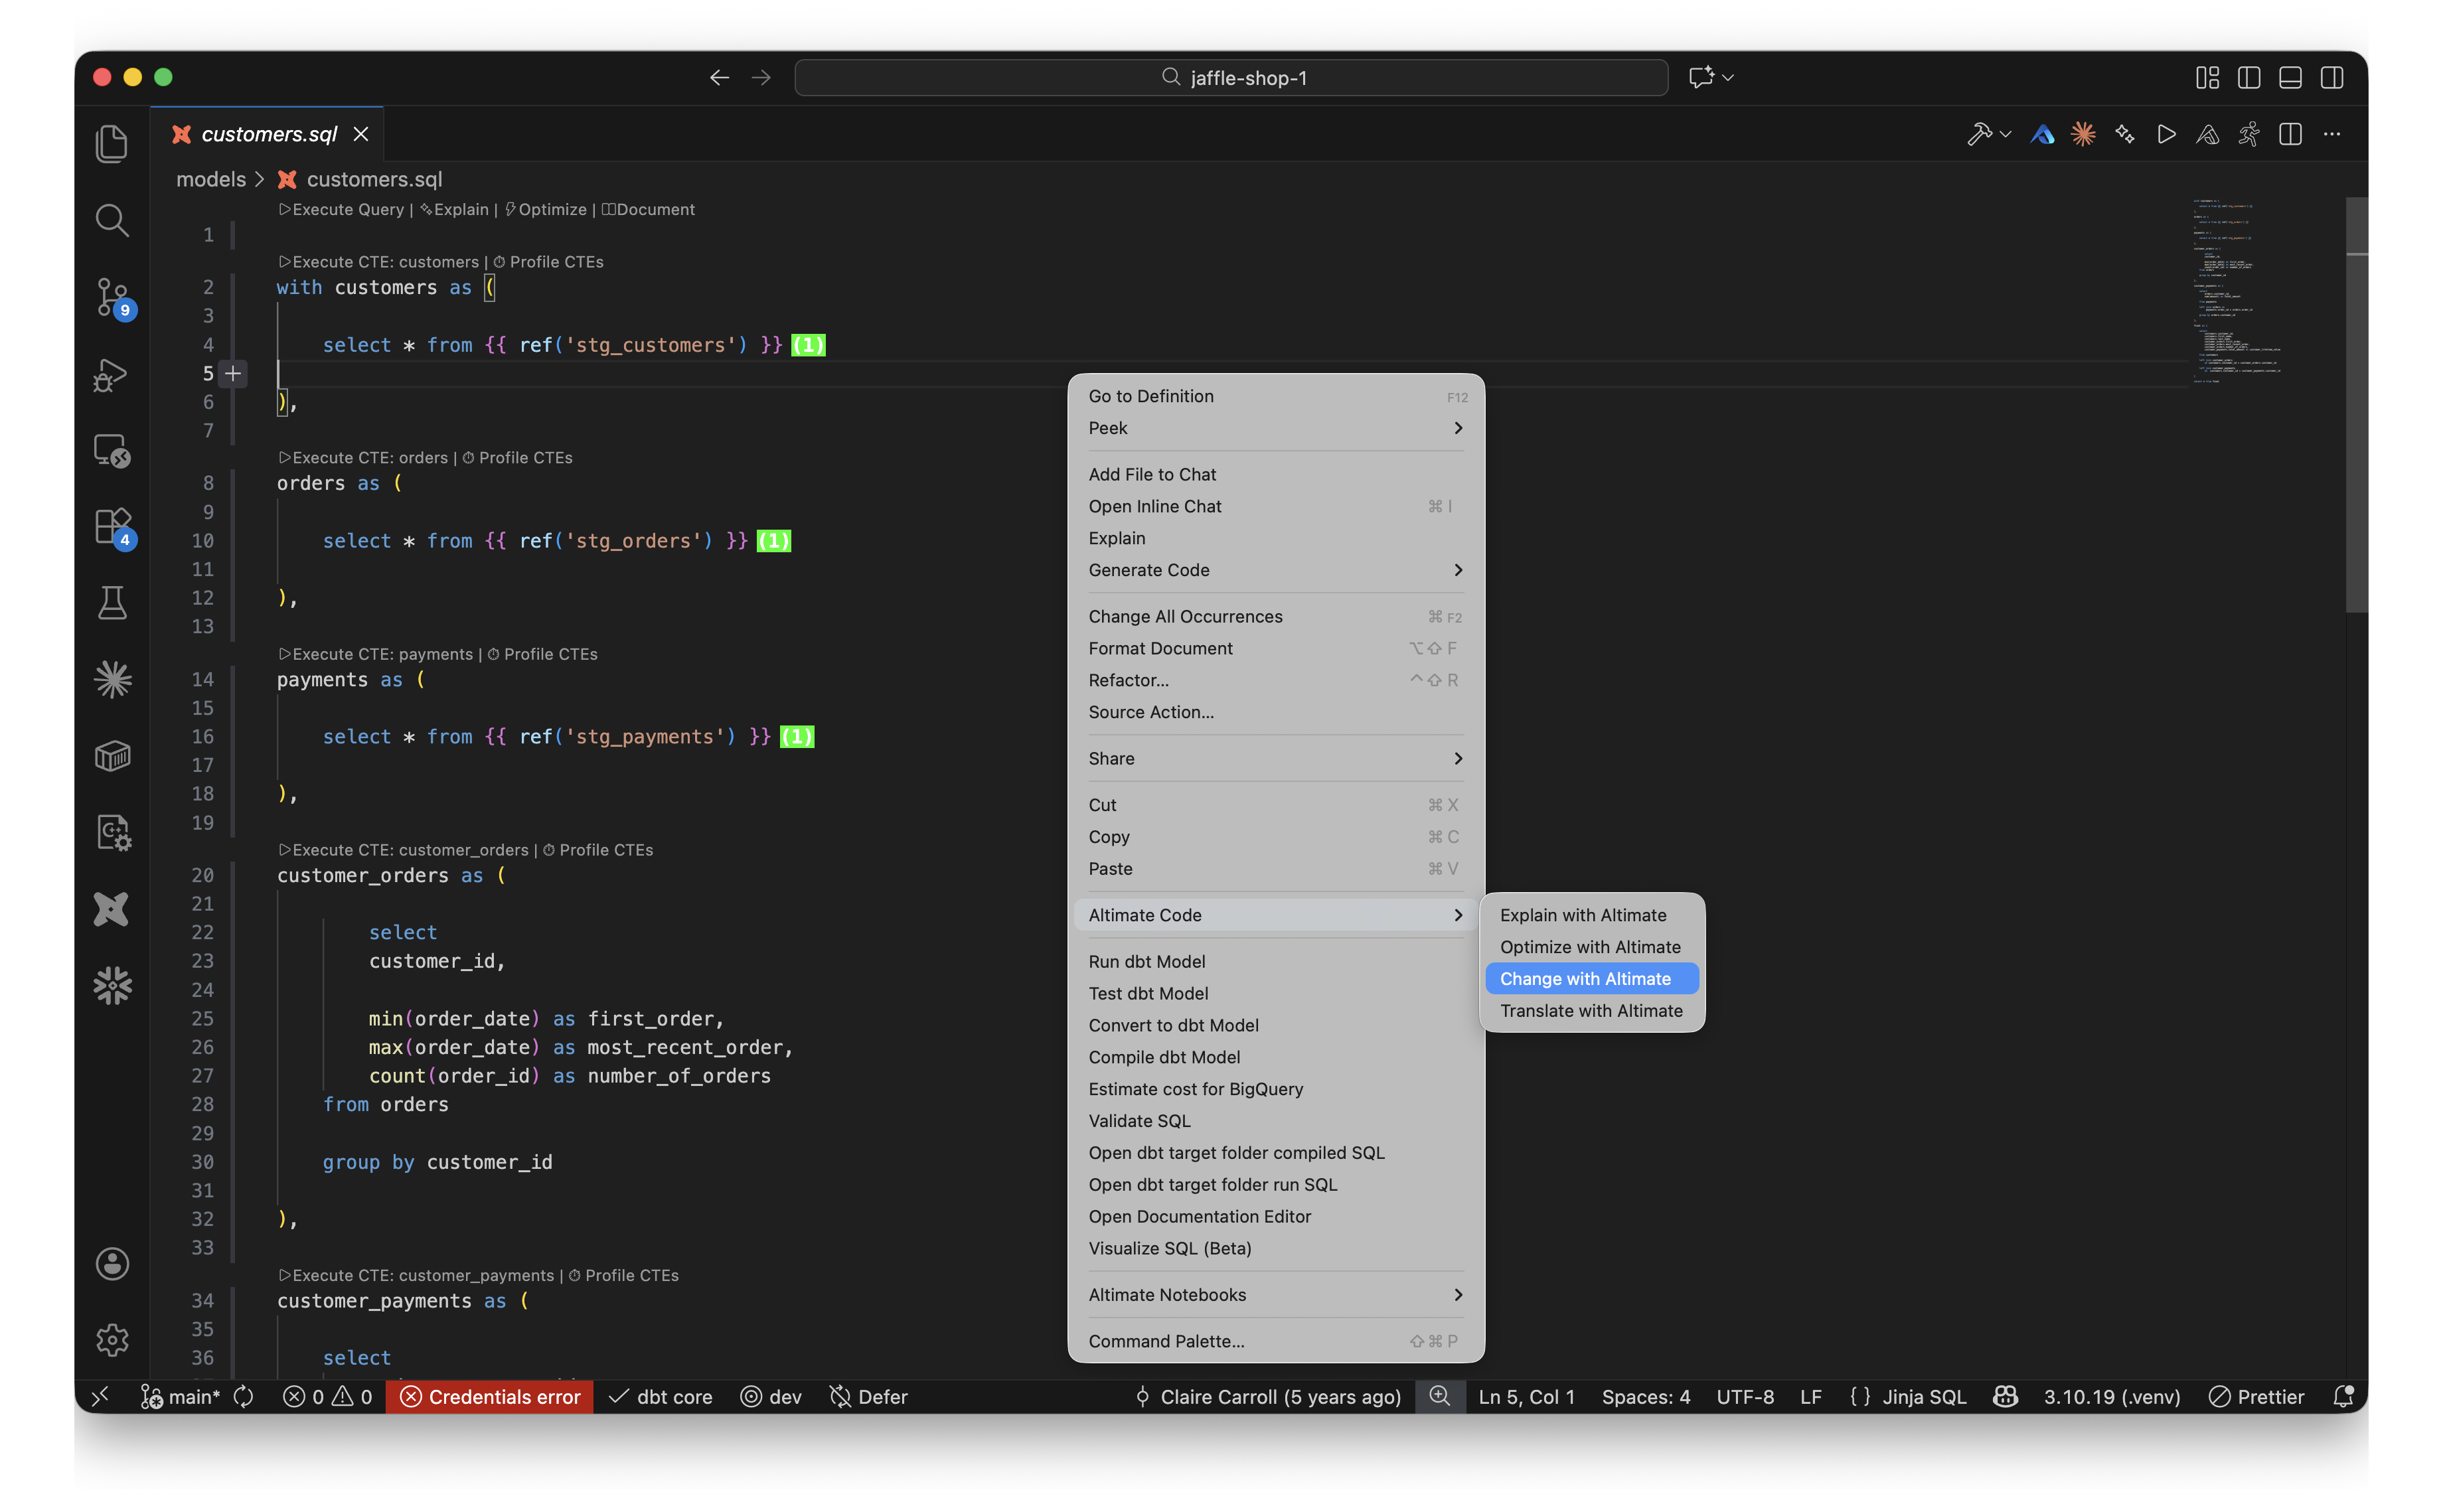2443x1512 pixels.
Task: Open the Testing beaker icon
Action: pos(112,603)
